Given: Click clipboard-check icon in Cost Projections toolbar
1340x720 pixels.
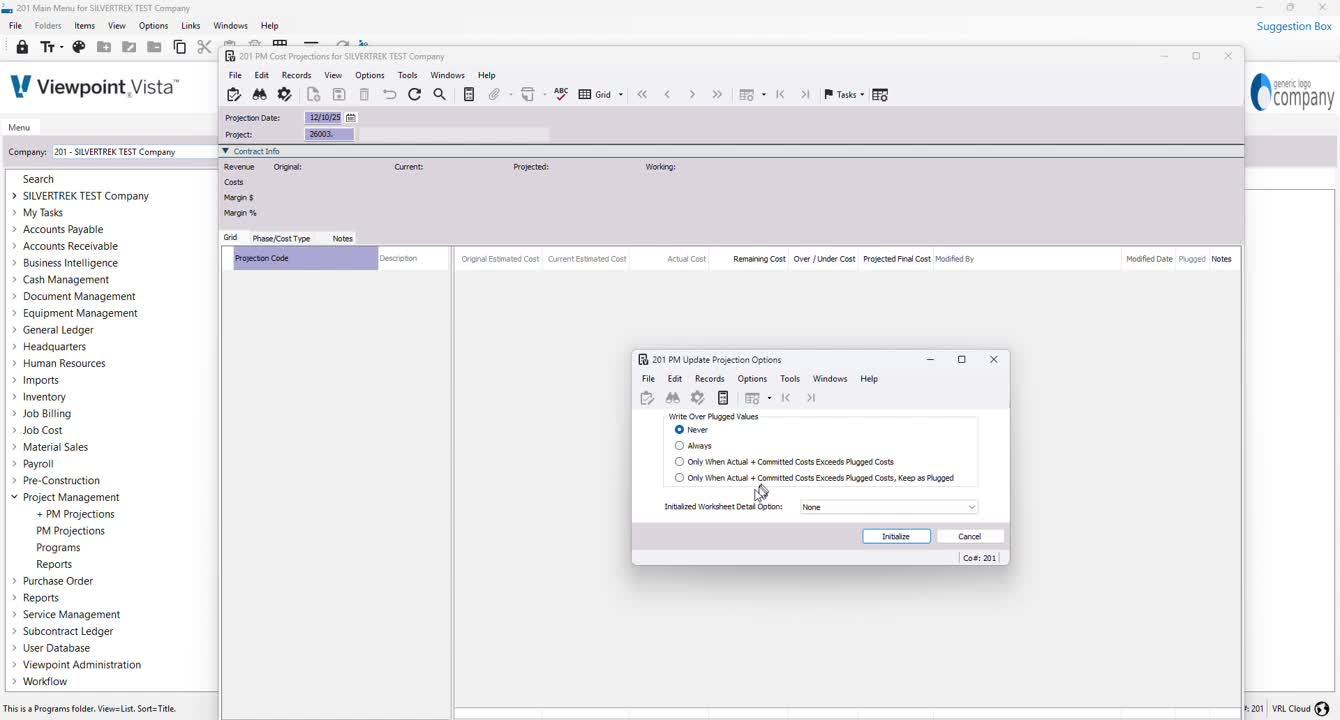Looking at the screenshot, I should (x=234, y=95).
